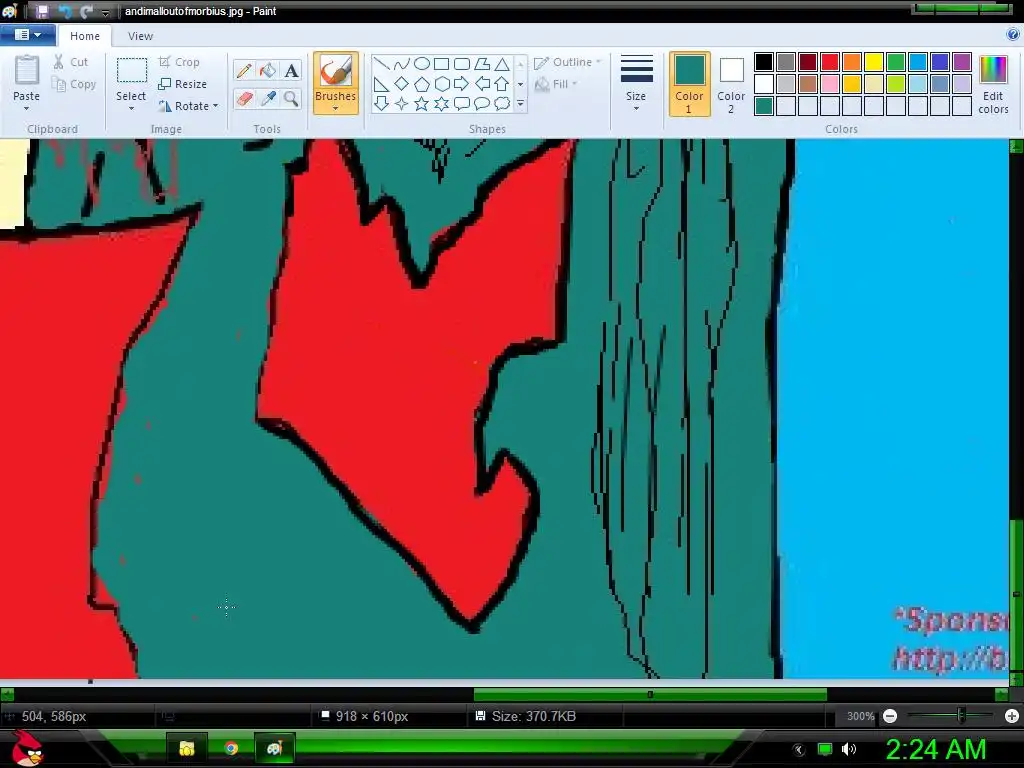Click the zoom in plus button
Screen dimensions: 1024x768
click(1012, 716)
